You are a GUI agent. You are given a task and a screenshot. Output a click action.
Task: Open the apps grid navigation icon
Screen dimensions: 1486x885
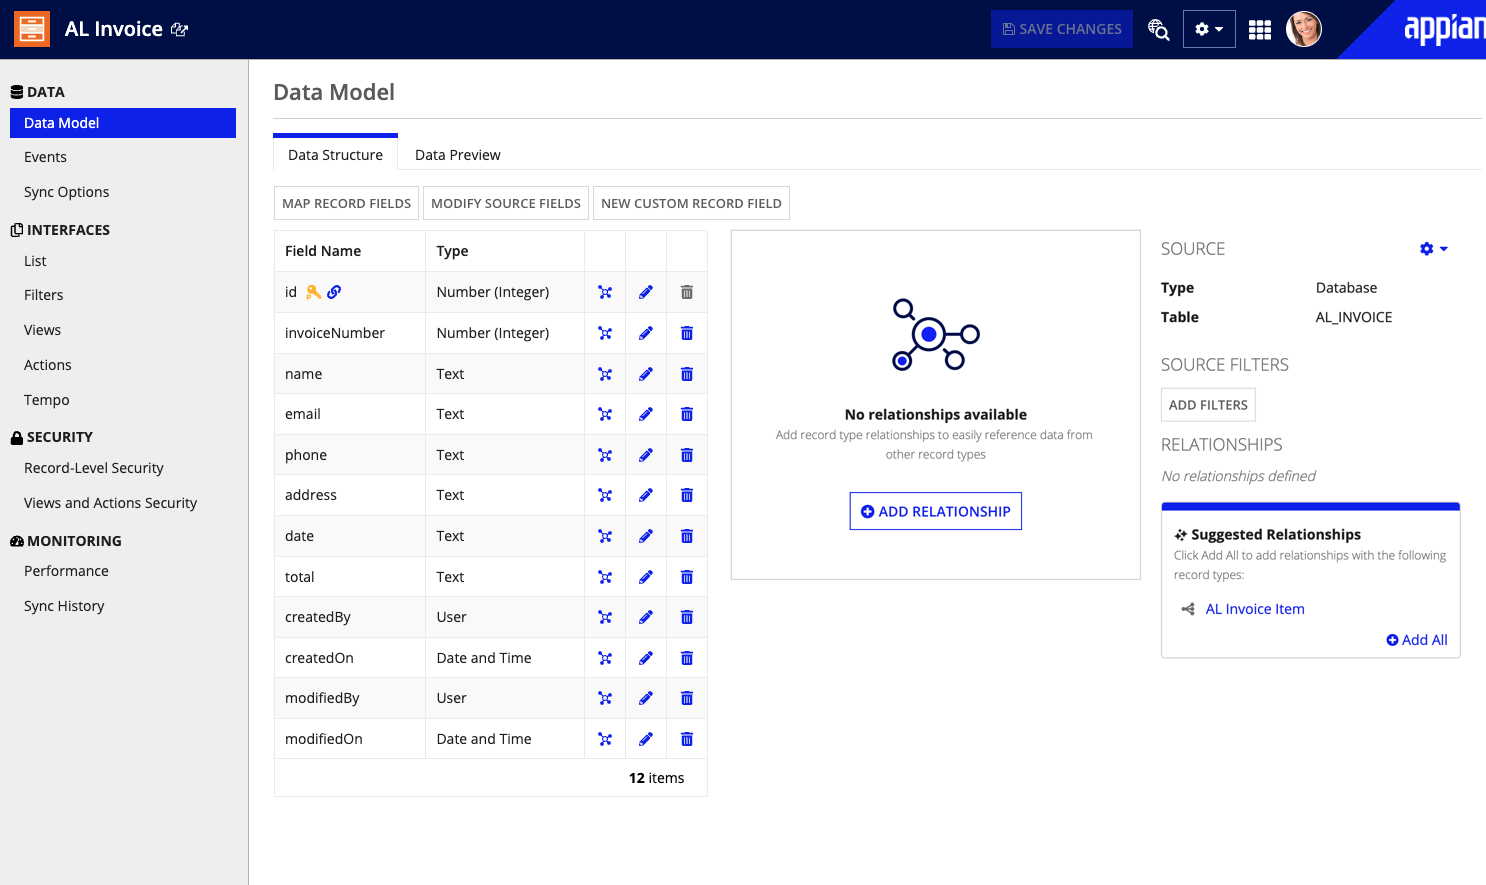1260,30
